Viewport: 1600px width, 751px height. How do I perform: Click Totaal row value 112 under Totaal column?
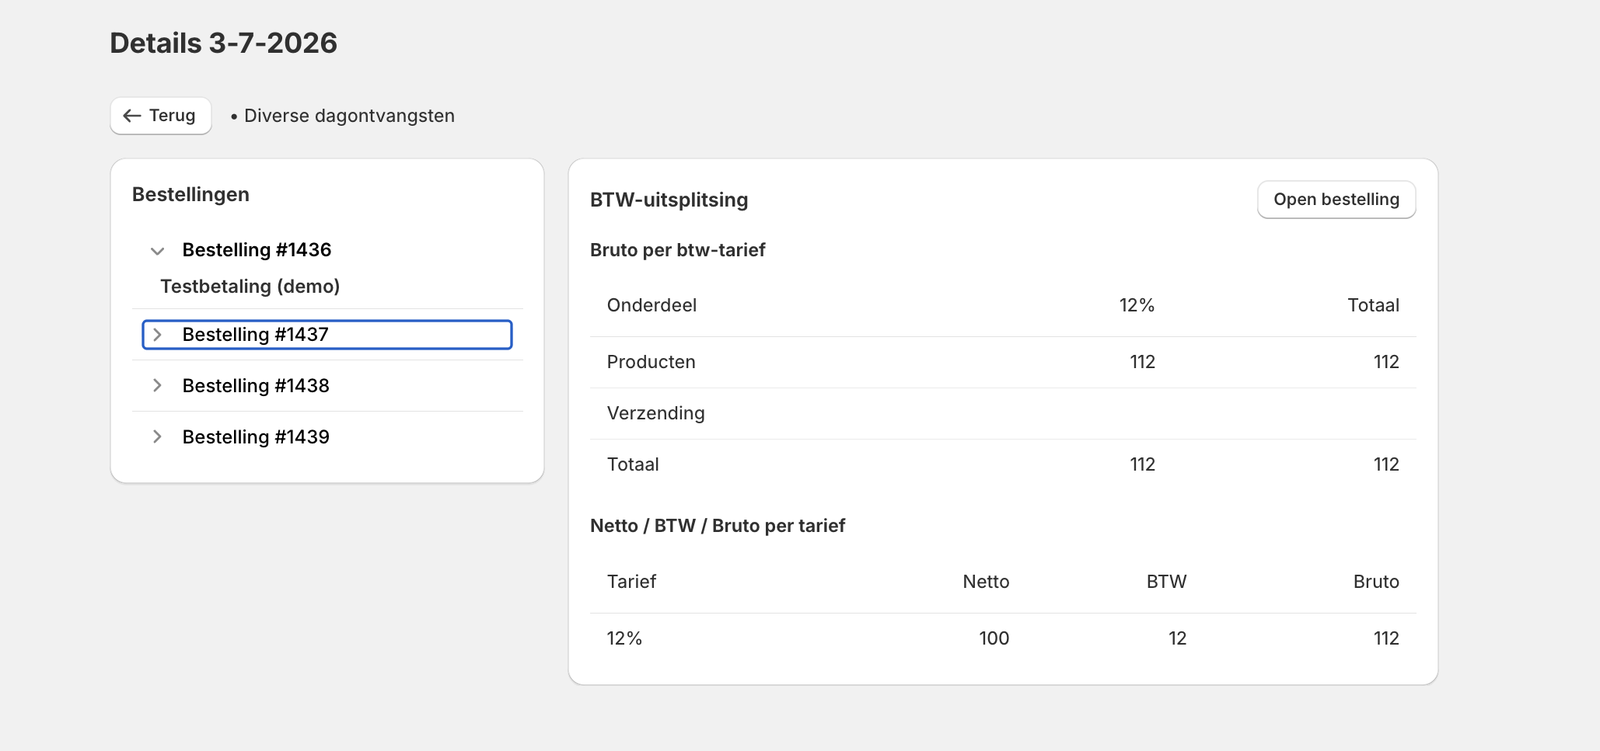pos(1386,465)
